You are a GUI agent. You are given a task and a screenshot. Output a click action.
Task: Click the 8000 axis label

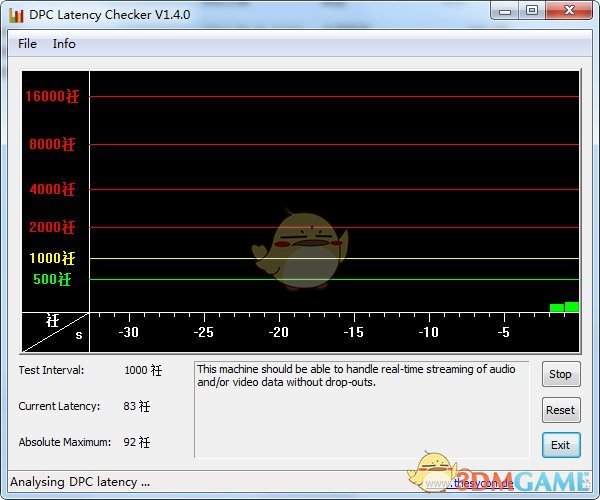[52, 144]
